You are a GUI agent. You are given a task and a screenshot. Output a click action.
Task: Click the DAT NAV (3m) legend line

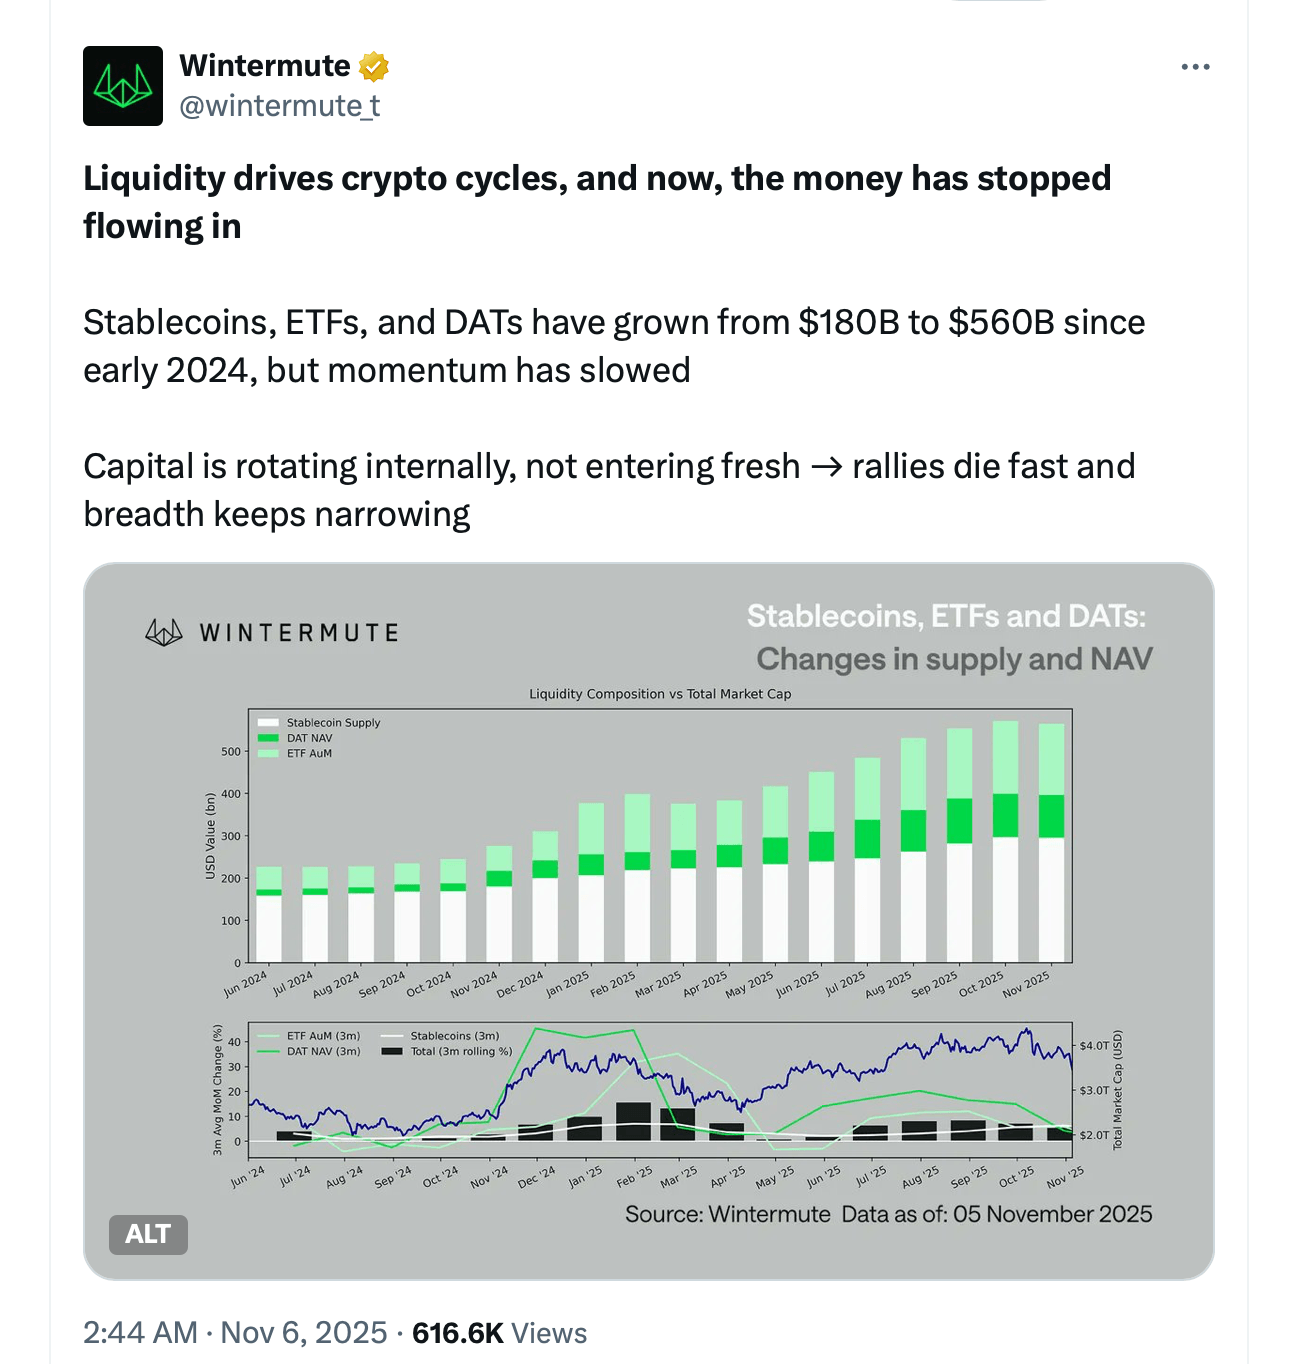pyautogui.click(x=269, y=1051)
